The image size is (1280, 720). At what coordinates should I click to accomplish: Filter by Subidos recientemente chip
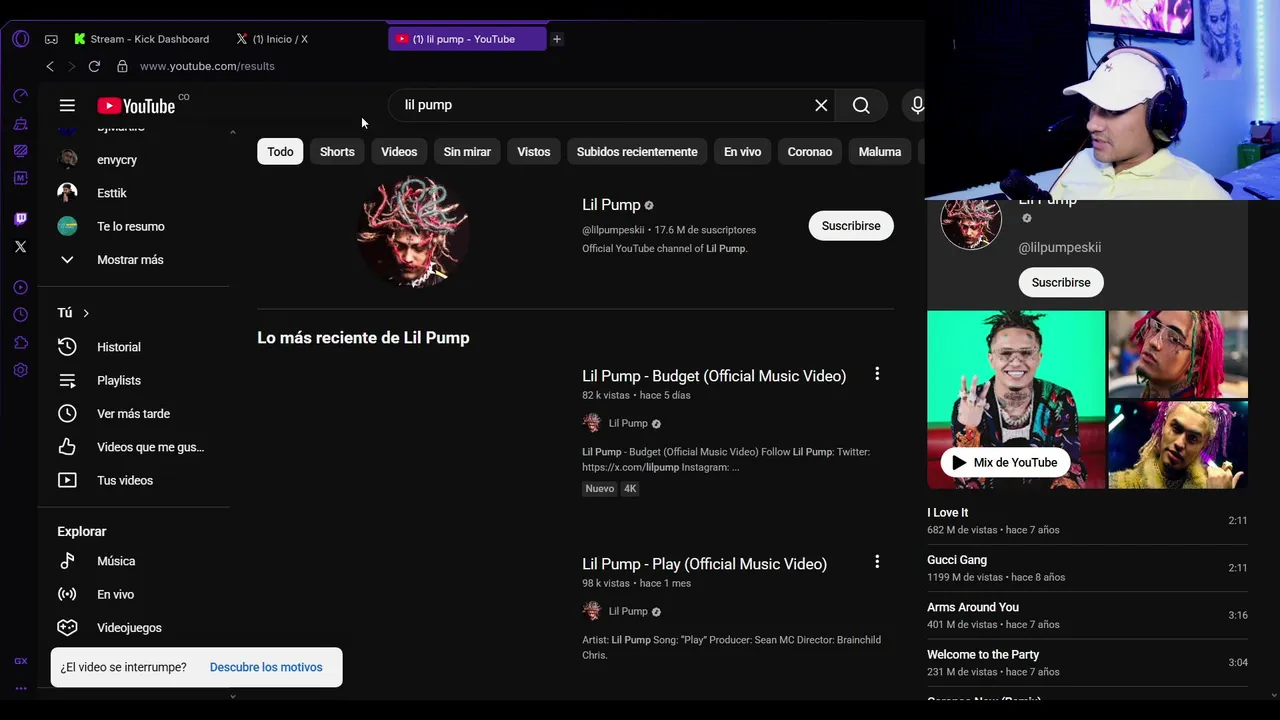click(x=637, y=152)
